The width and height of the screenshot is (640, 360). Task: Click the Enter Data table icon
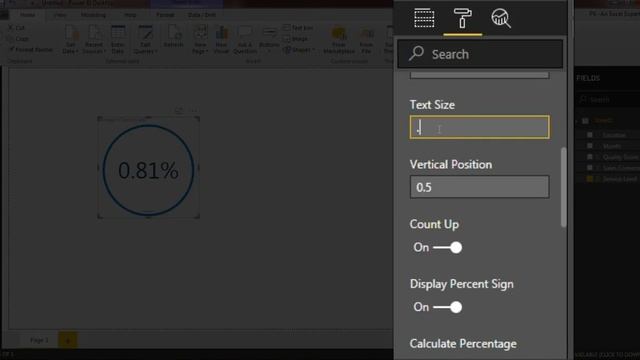click(118, 40)
